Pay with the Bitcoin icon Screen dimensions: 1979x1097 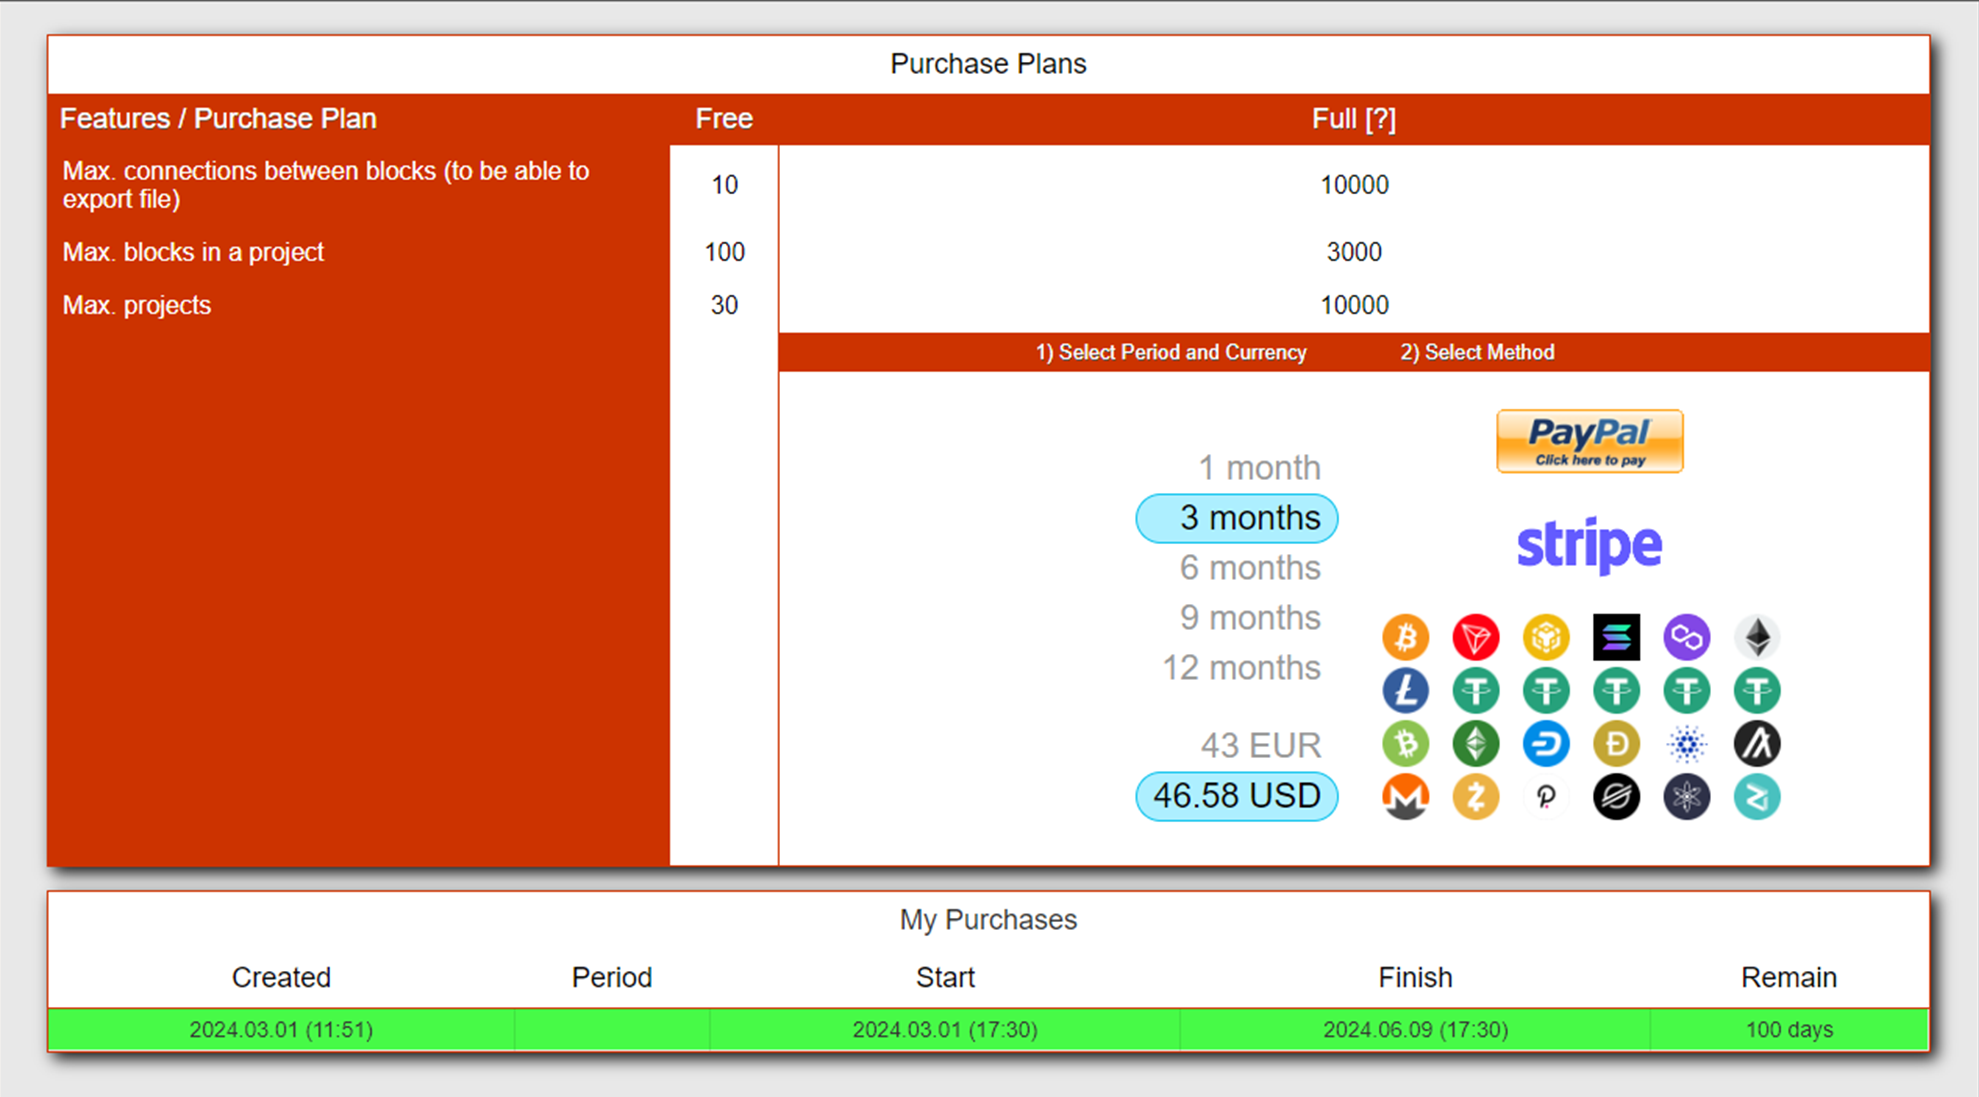[1405, 637]
